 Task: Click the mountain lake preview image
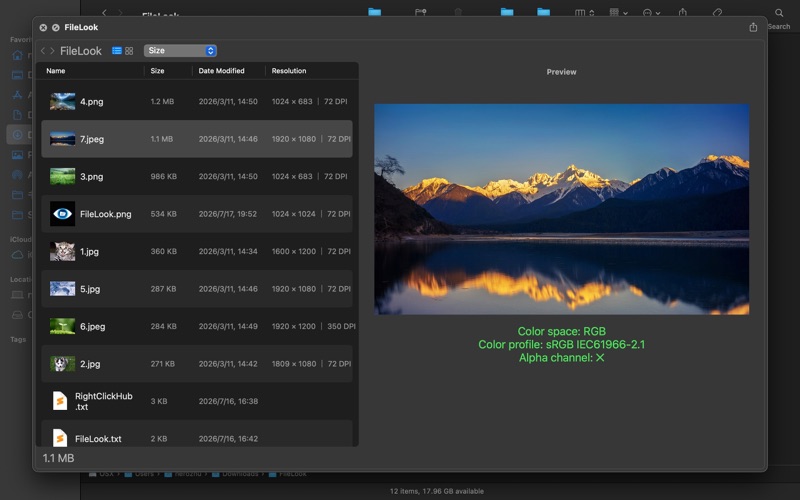561,209
